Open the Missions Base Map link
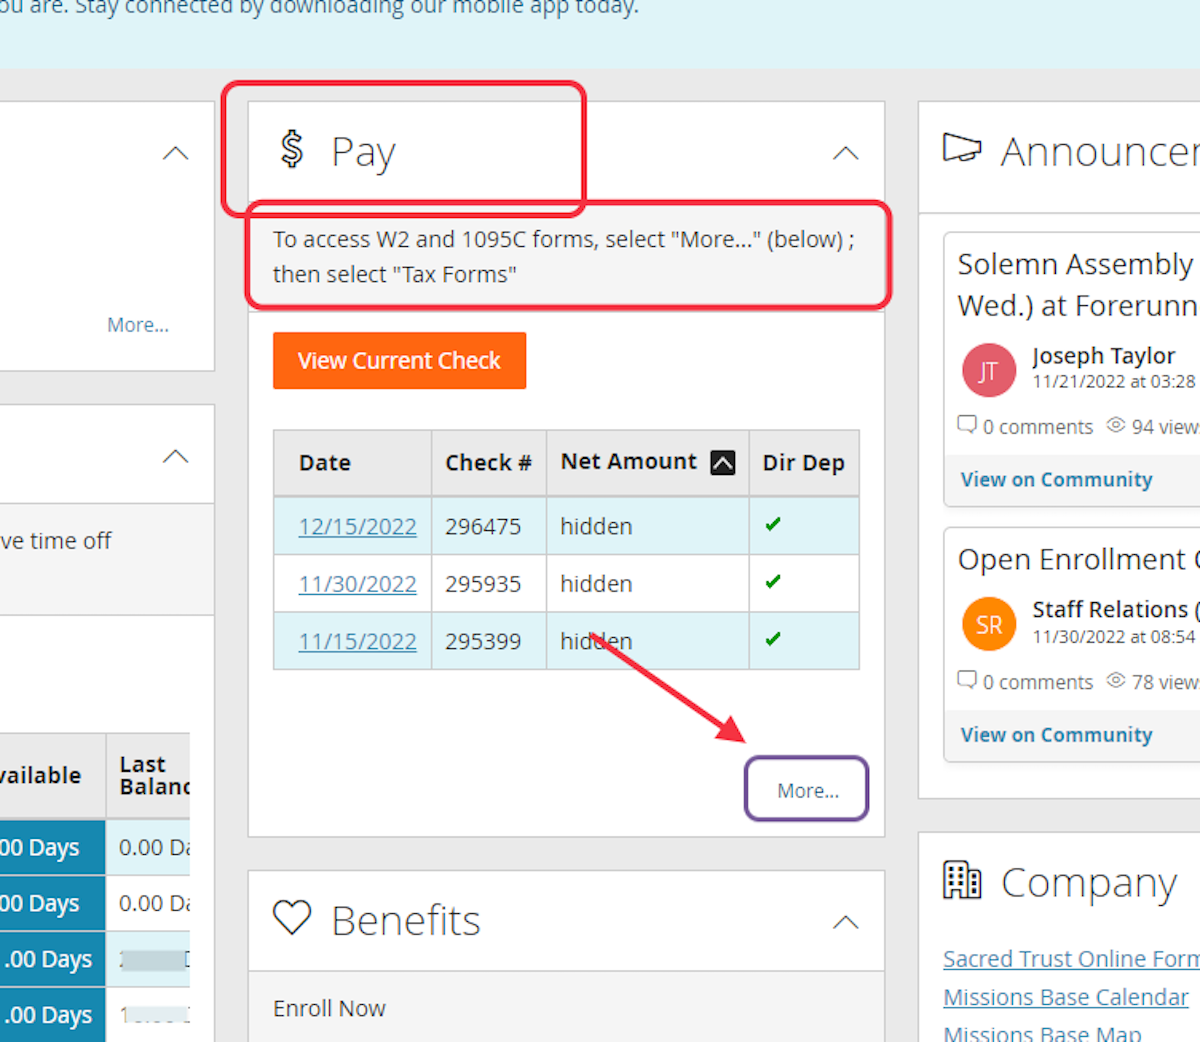Screen dimensions: 1200x1042 point(1042,1033)
